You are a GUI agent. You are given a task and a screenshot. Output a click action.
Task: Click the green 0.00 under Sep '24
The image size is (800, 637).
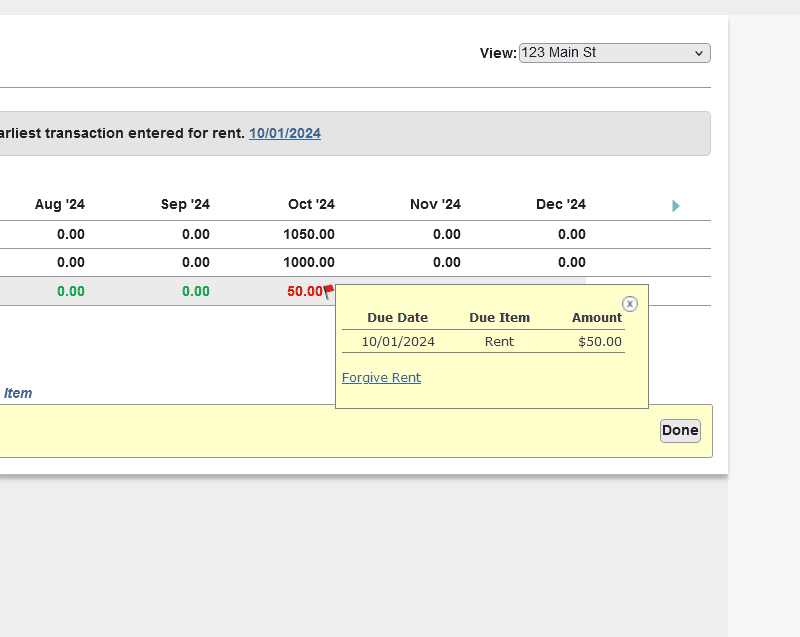196,291
